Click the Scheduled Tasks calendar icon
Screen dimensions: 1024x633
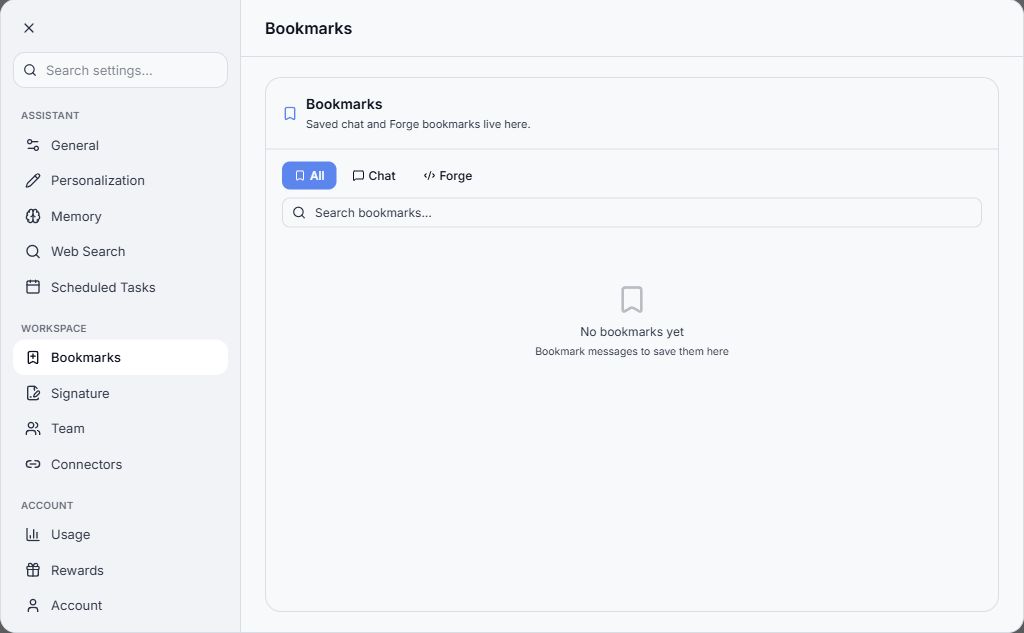[33, 287]
